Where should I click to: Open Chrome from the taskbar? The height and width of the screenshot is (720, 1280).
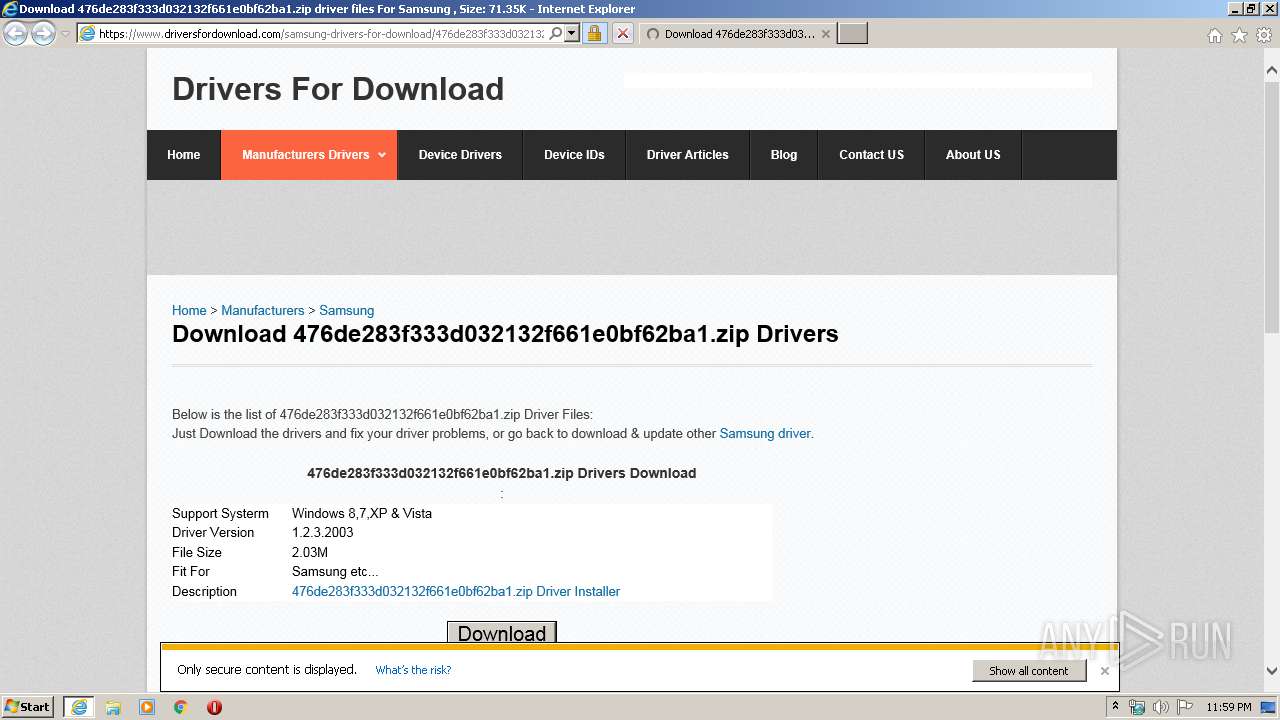pyautogui.click(x=181, y=707)
